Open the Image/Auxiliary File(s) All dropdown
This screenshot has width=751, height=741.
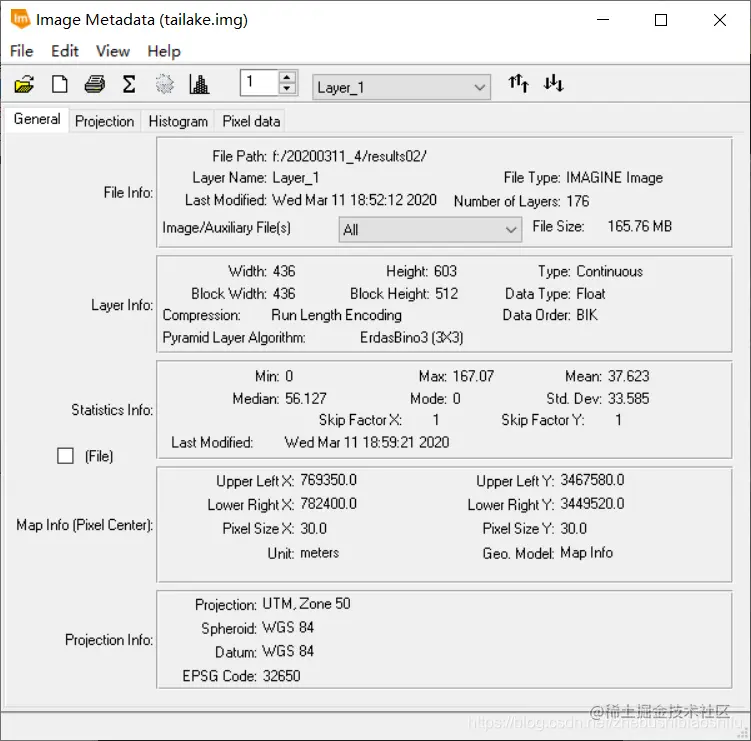[430, 229]
